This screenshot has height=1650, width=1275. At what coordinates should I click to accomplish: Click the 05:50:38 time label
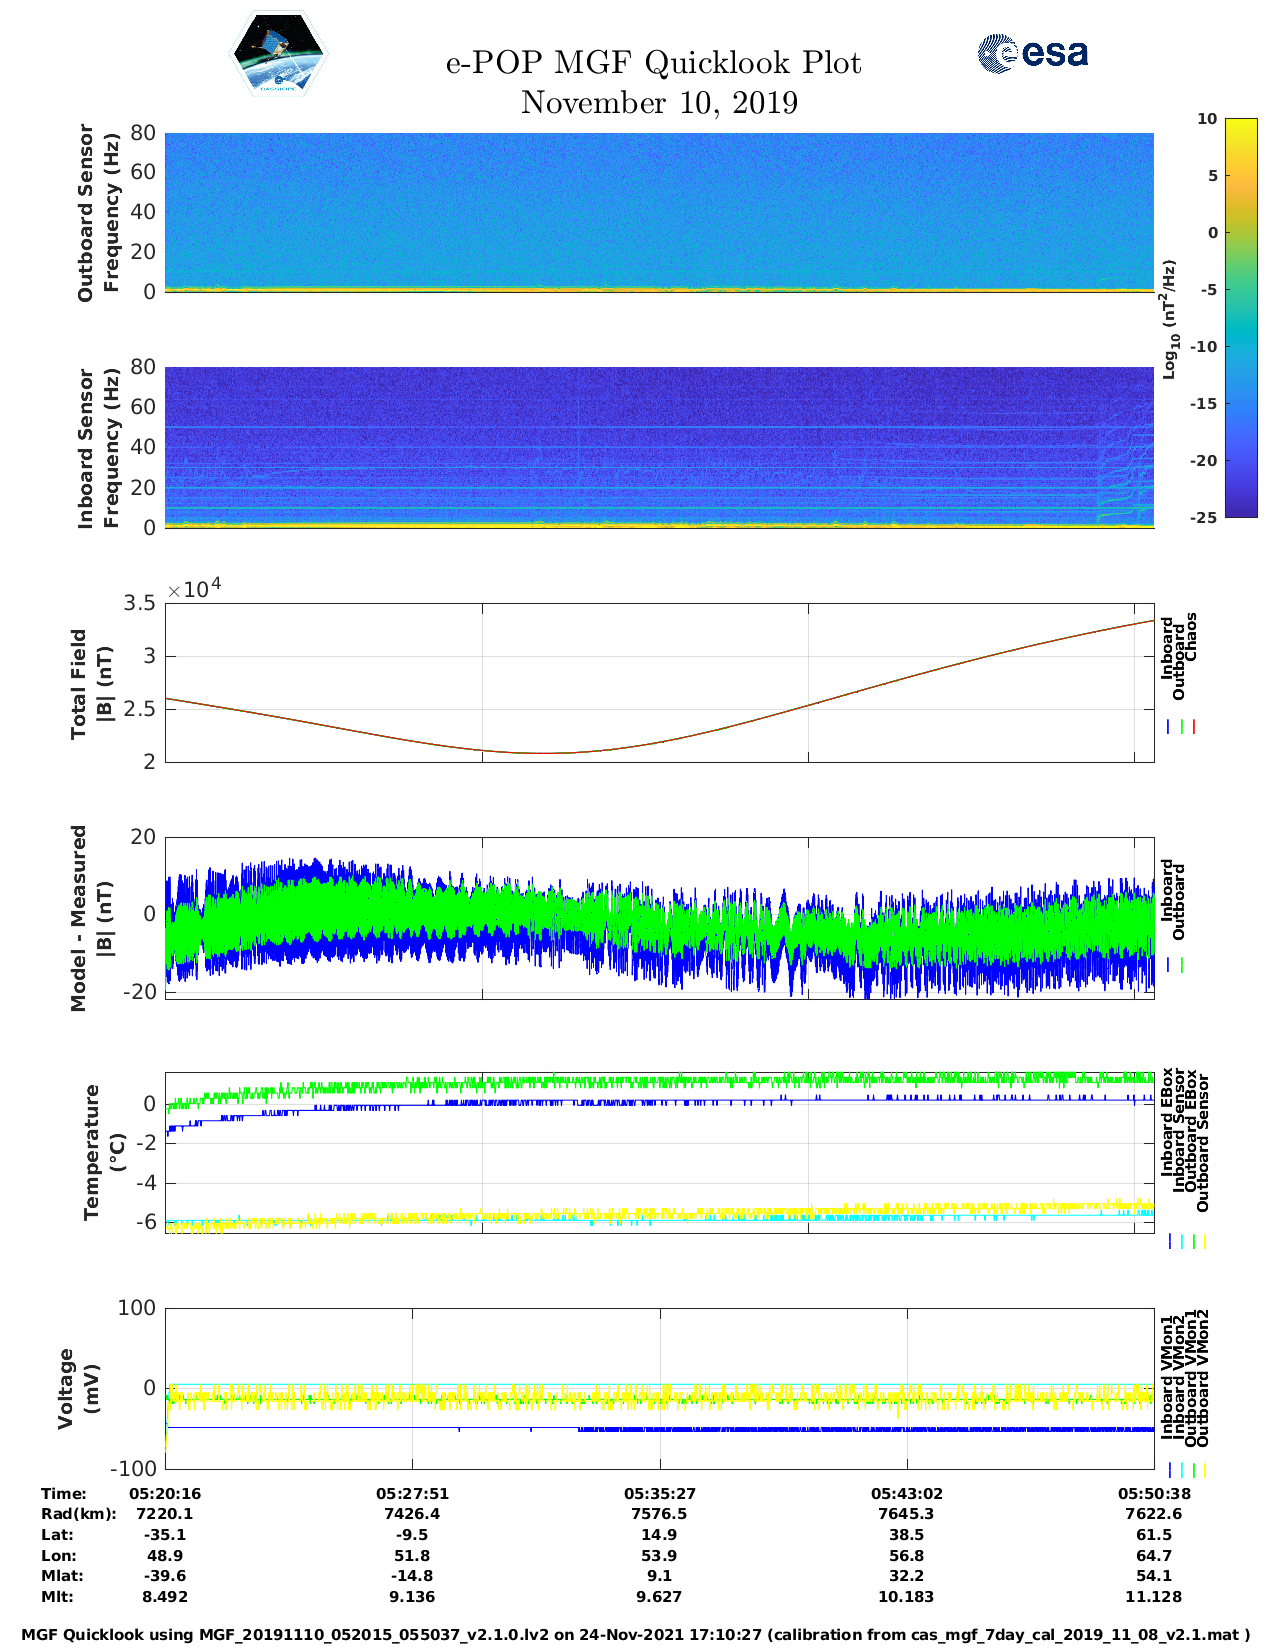click(1153, 1493)
